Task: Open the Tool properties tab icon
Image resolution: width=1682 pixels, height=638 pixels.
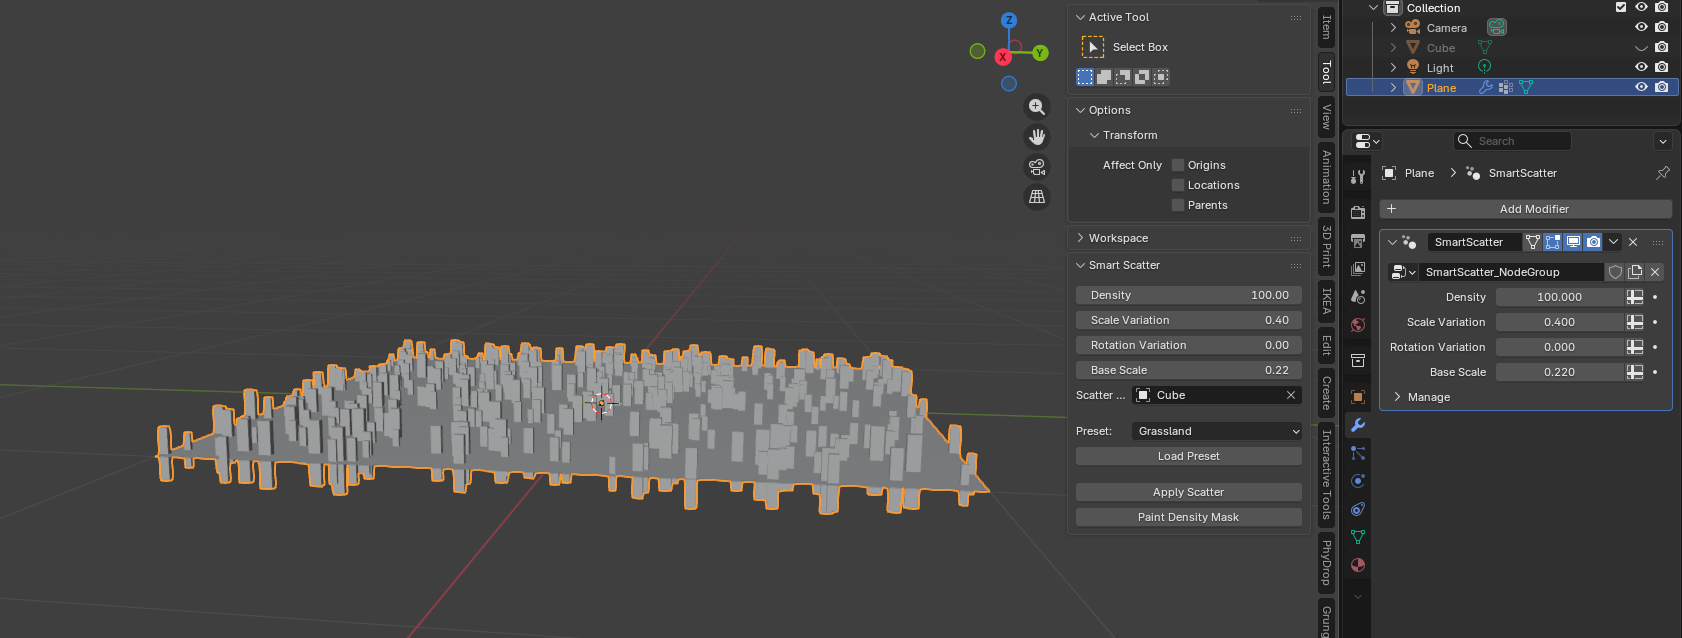Action: tap(1358, 177)
